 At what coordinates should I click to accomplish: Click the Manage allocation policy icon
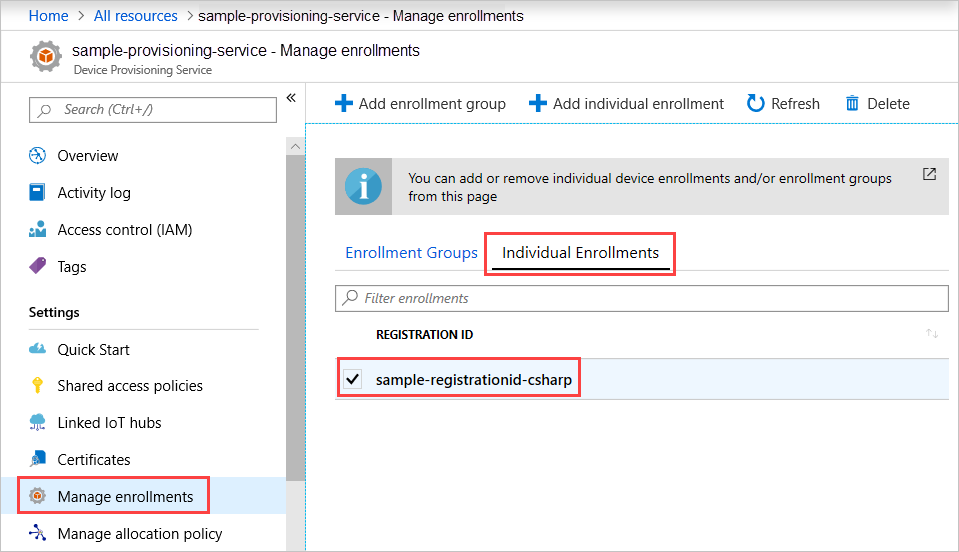pyautogui.click(x=37, y=532)
